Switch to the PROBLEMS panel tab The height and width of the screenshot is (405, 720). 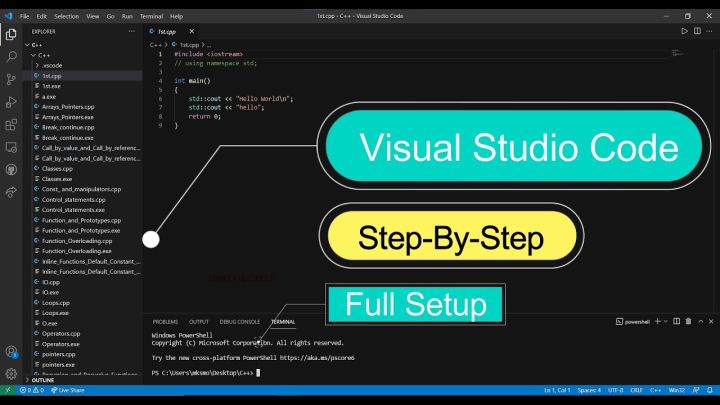pos(165,322)
